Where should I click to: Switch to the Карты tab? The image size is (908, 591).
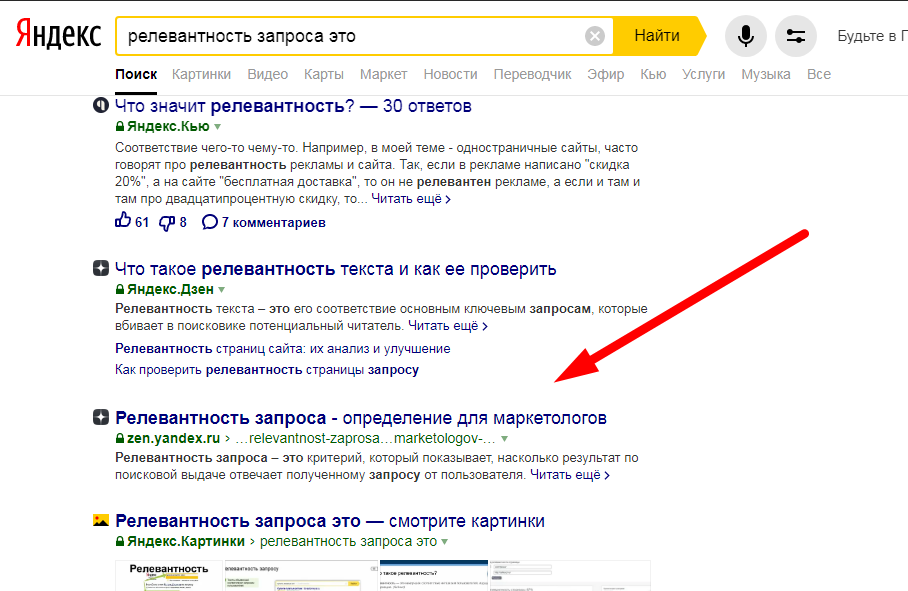(324, 75)
